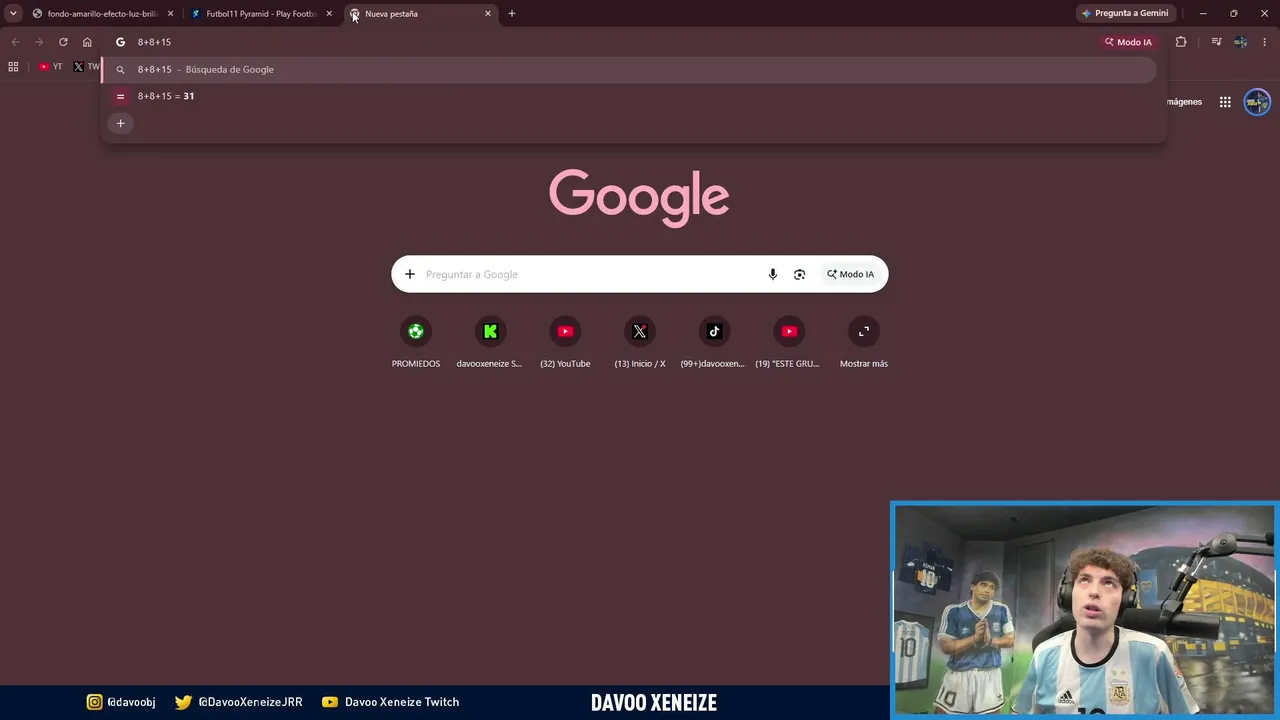Open the (13) Inicio / X shortcut
This screenshot has width=1280, height=720.
point(640,343)
